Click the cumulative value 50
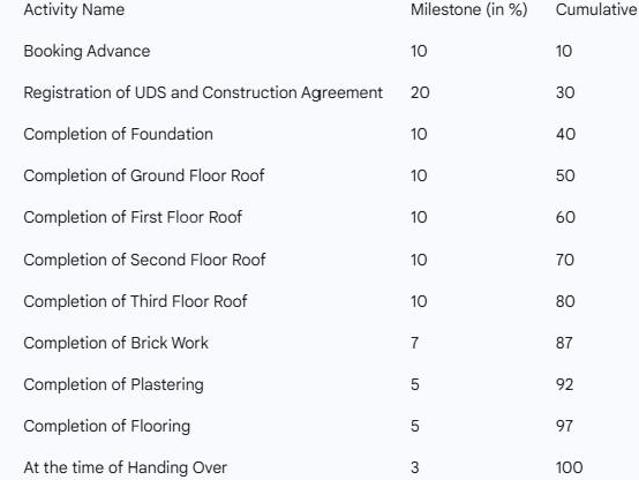The height and width of the screenshot is (480, 639). [x=565, y=176]
